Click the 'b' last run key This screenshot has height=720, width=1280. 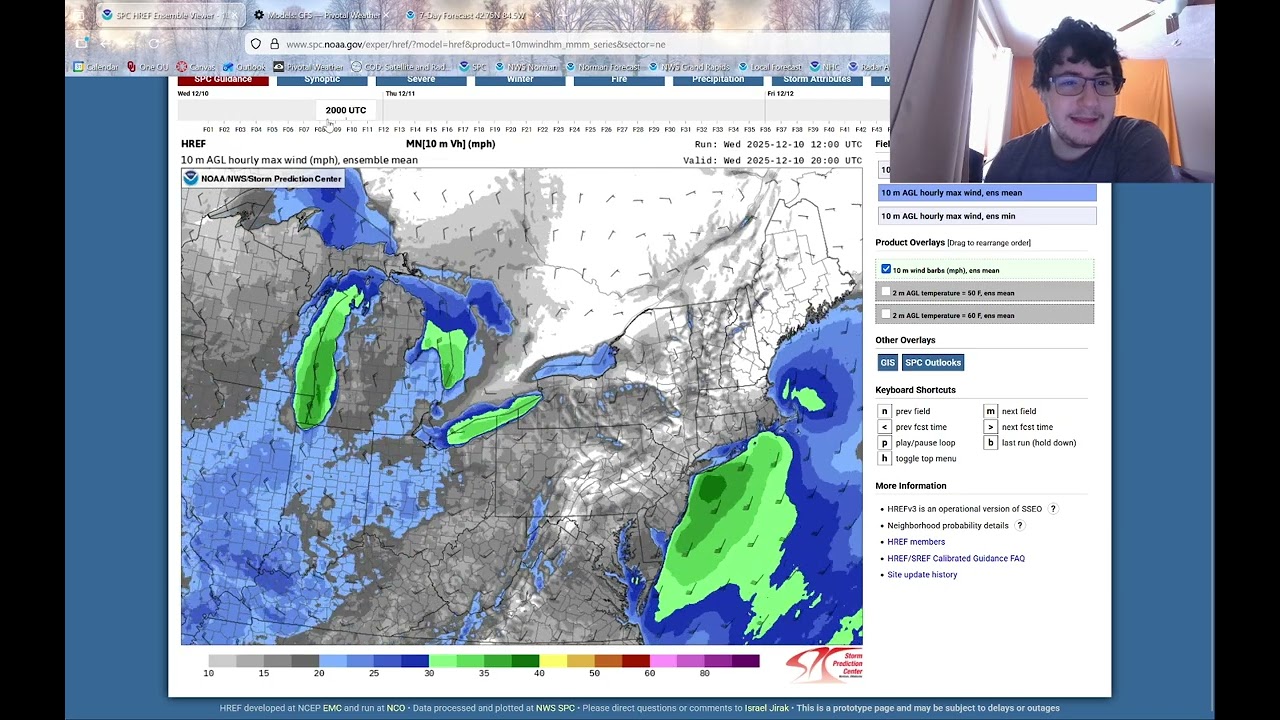(990, 442)
